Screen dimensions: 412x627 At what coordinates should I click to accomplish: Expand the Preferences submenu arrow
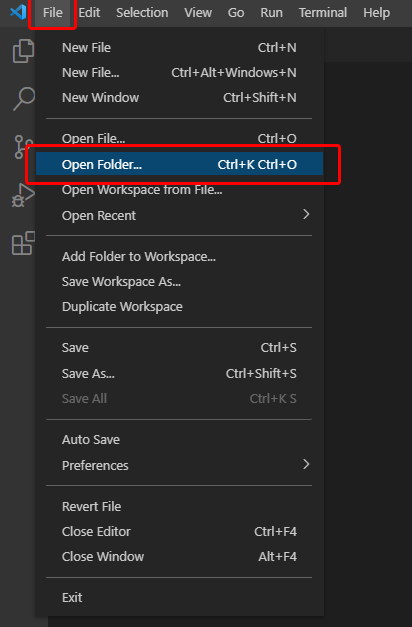(x=306, y=464)
